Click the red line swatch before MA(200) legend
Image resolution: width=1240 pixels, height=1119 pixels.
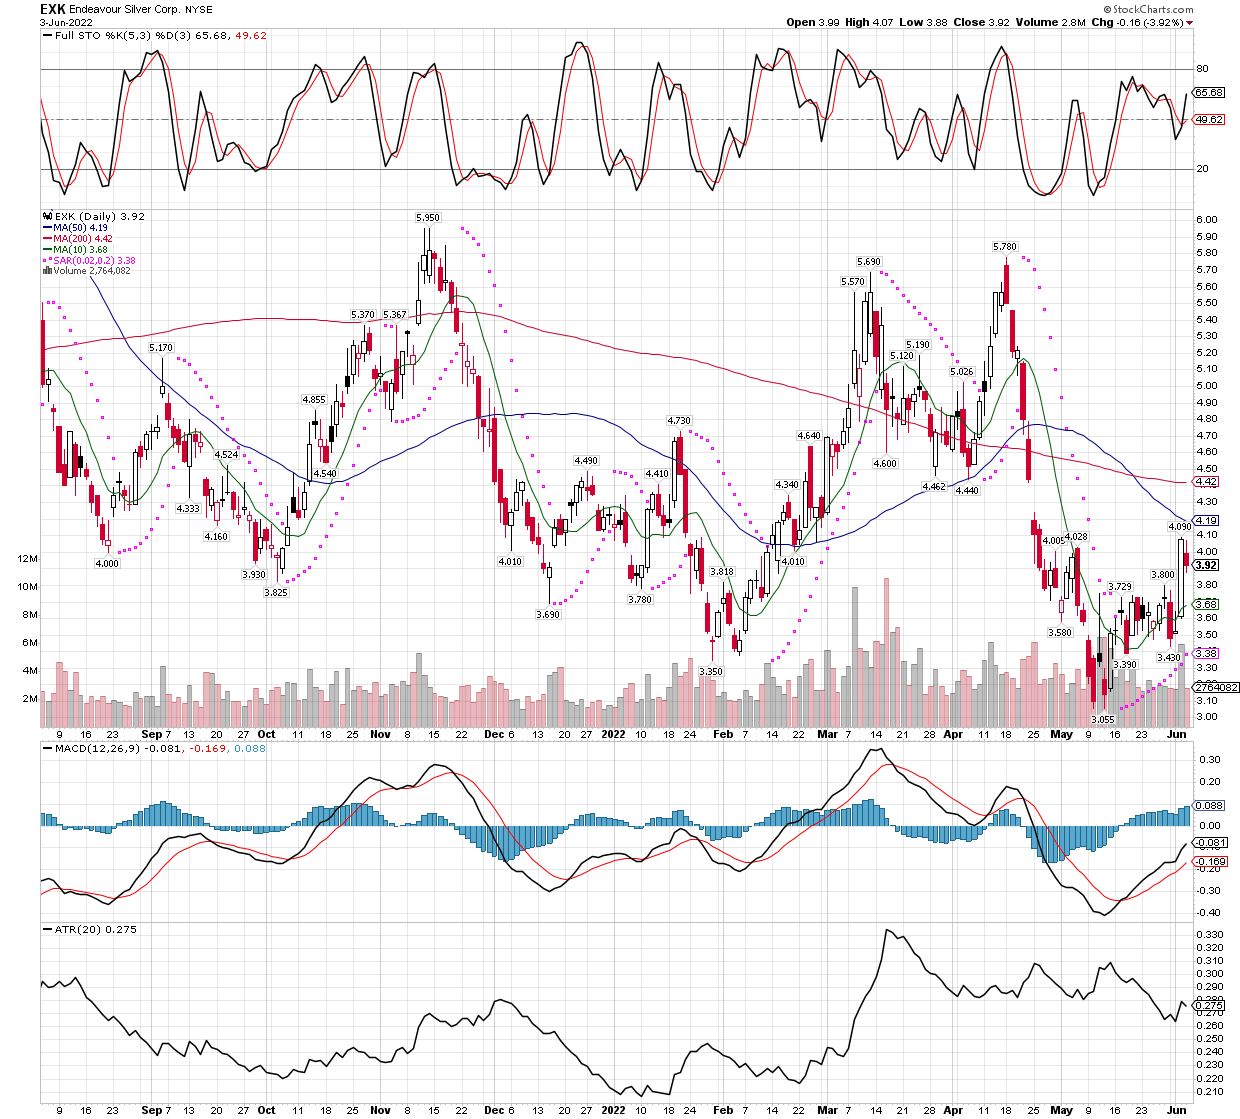pyautogui.click(x=47, y=239)
